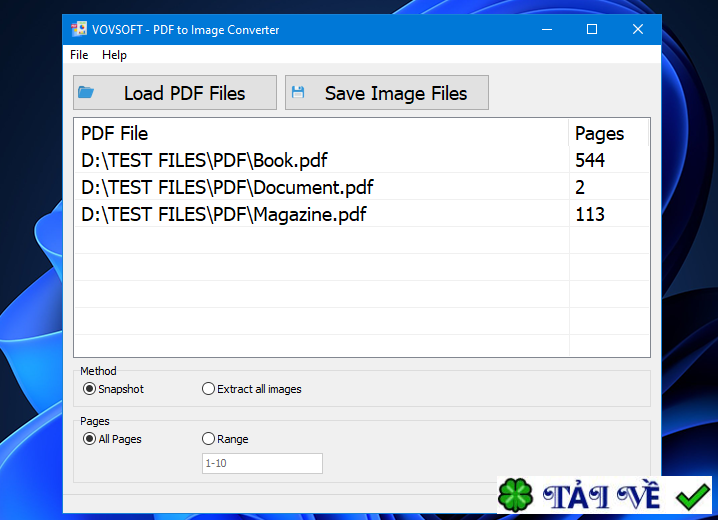Select the Book.pdf row in list

[204, 160]
